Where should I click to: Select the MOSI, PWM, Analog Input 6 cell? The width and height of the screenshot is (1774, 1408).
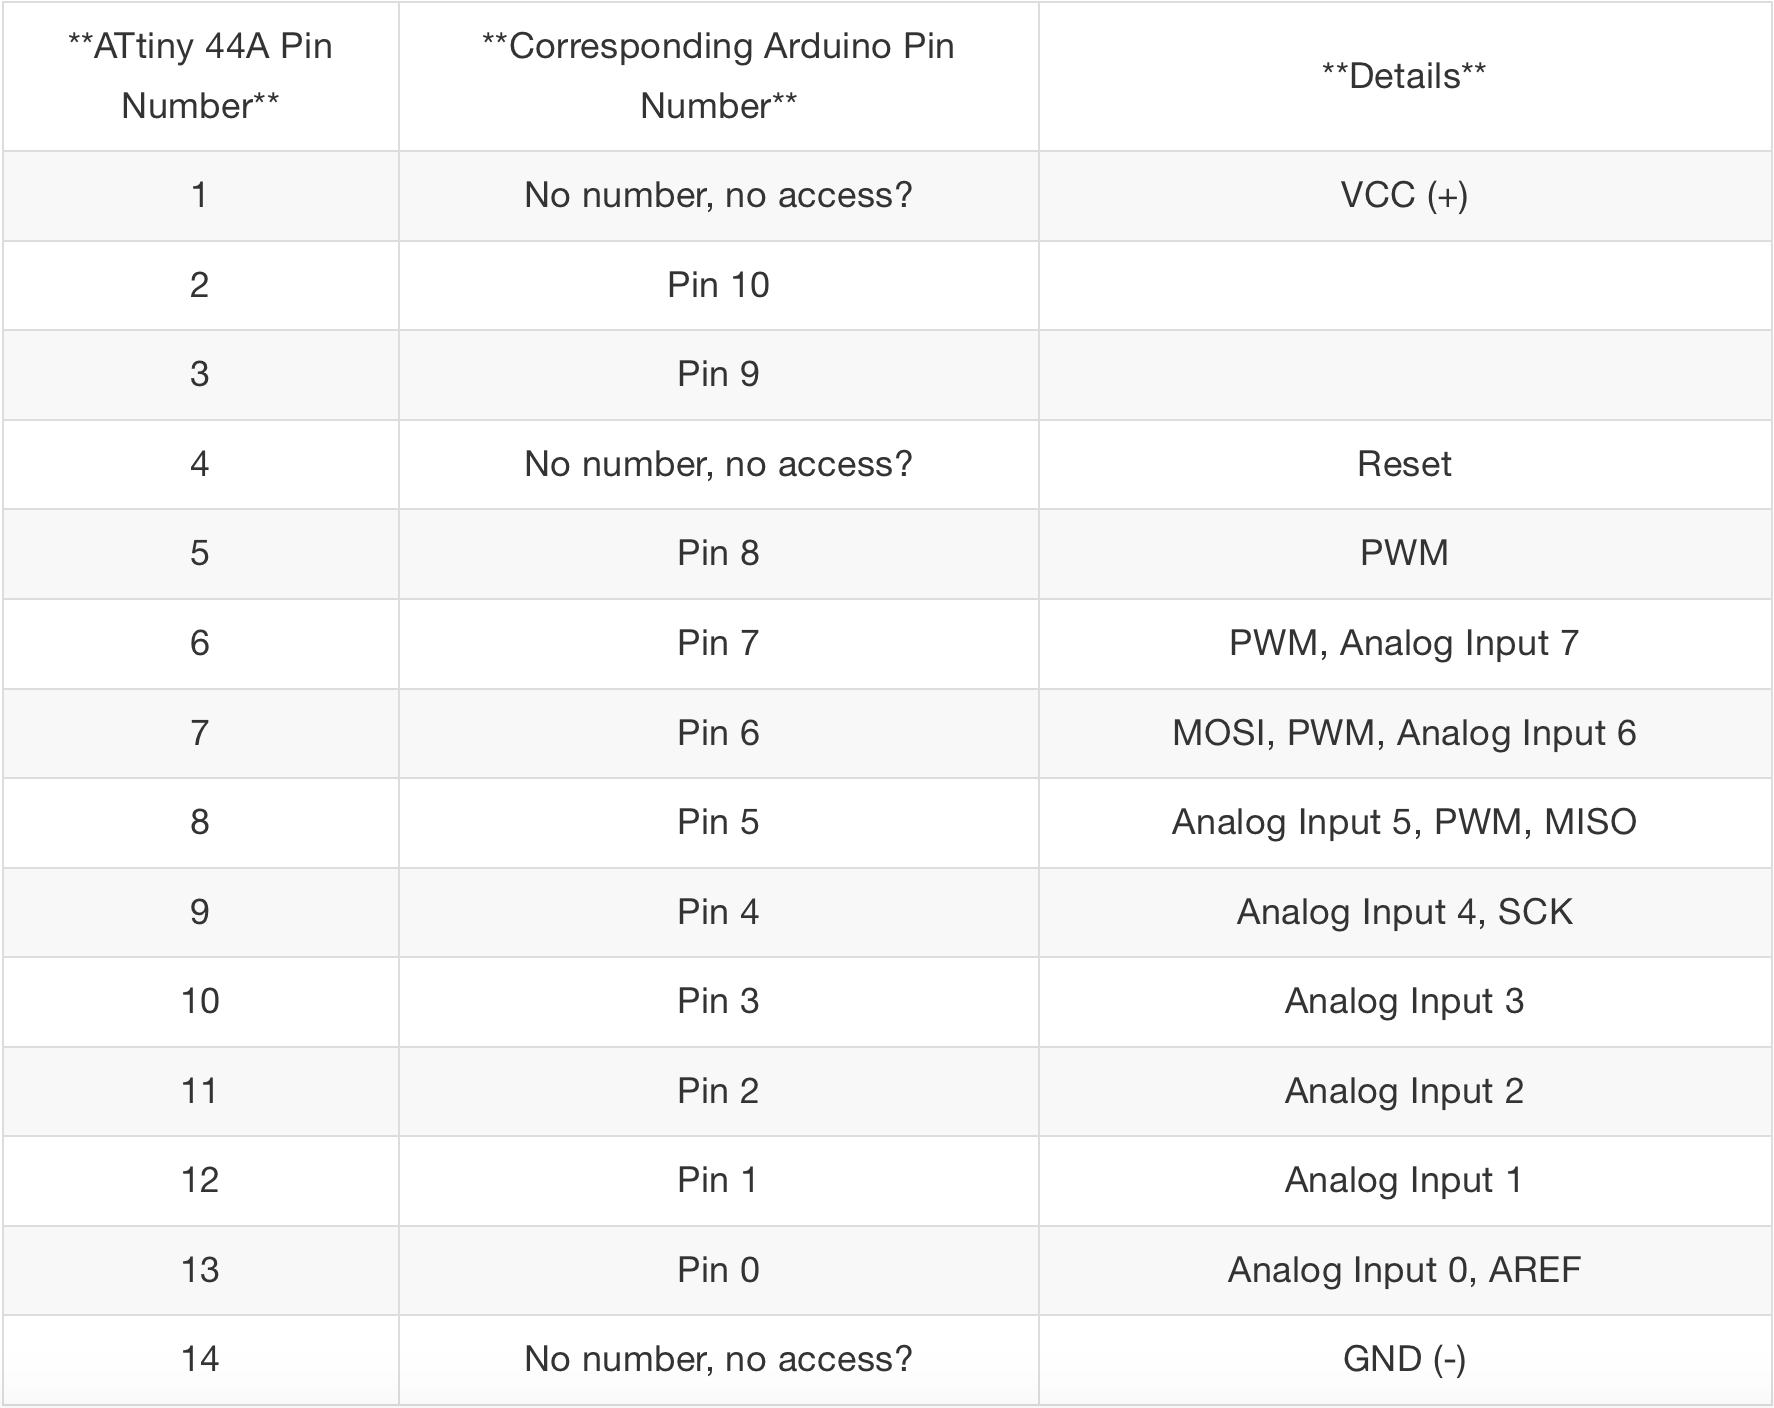coord(1404,733)
